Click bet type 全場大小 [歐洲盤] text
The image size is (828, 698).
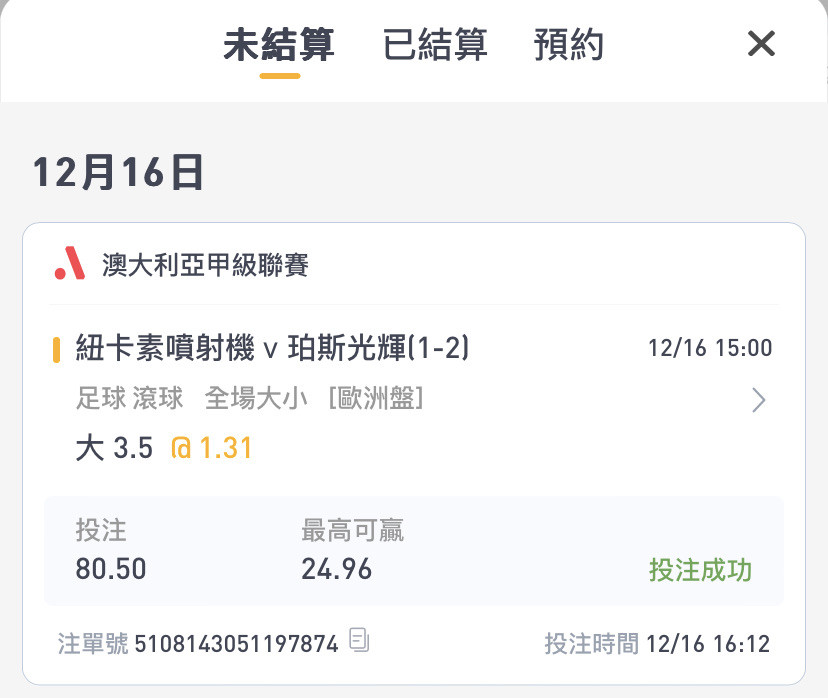coord(314,398)
